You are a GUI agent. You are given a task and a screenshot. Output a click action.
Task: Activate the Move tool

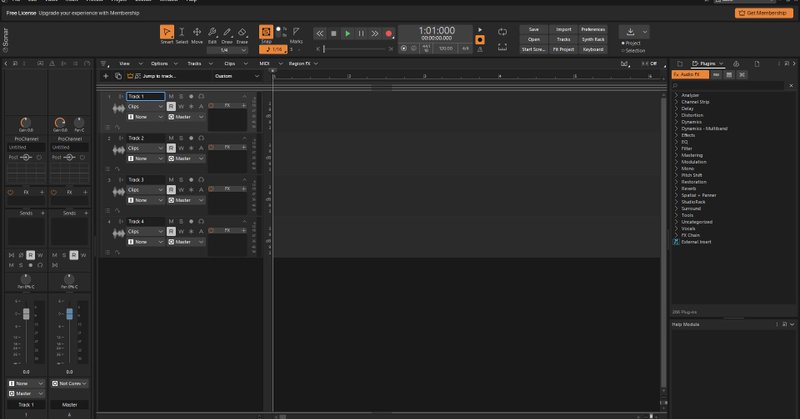[196, 32]
